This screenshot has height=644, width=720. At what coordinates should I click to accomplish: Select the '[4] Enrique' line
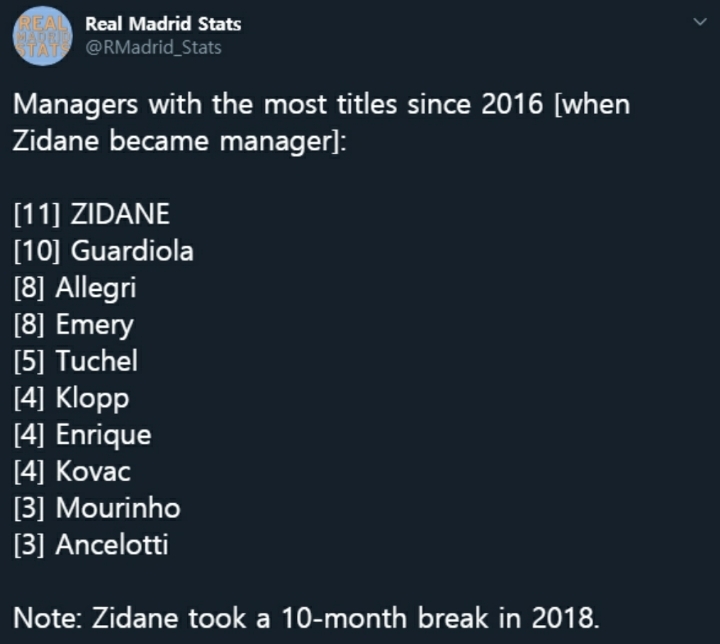tap(82, 435)
